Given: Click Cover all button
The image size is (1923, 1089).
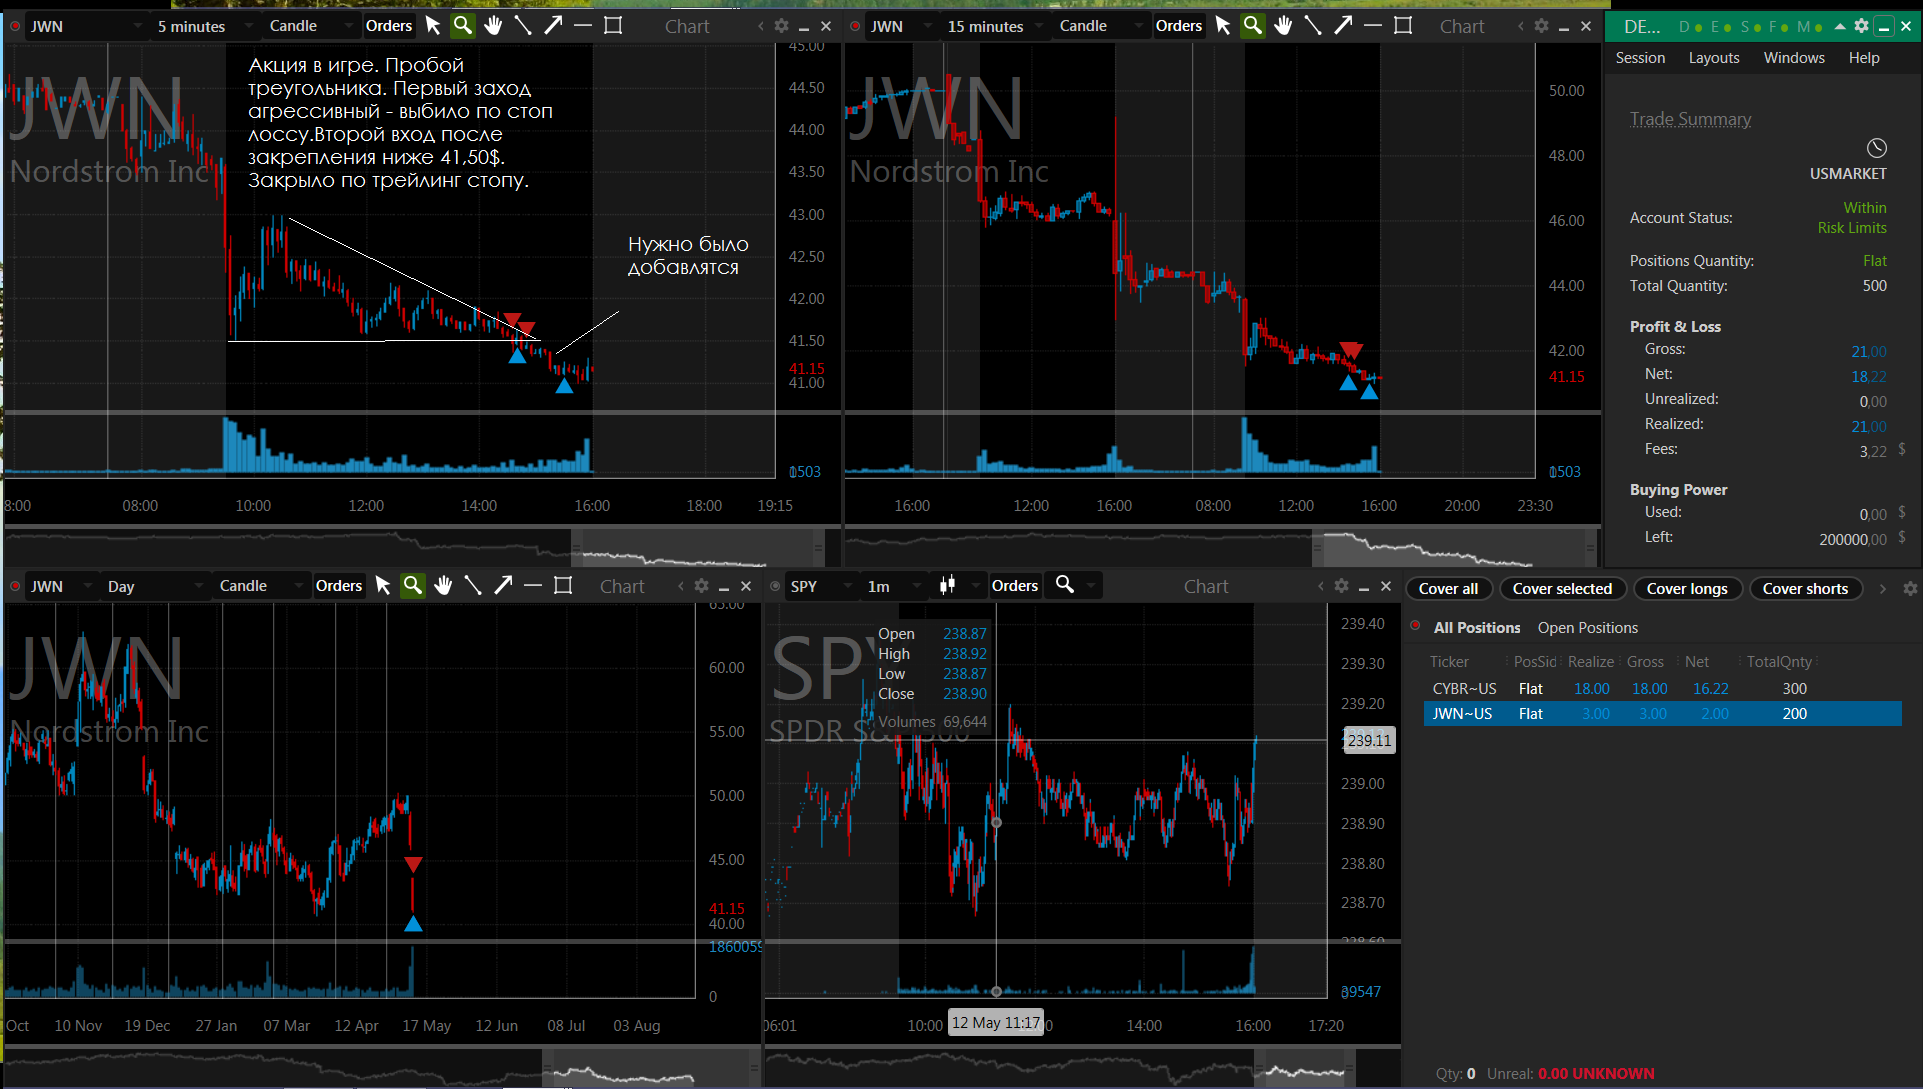Looking at the screenshot, I should pyautogui.click(x=1448, y=589).
